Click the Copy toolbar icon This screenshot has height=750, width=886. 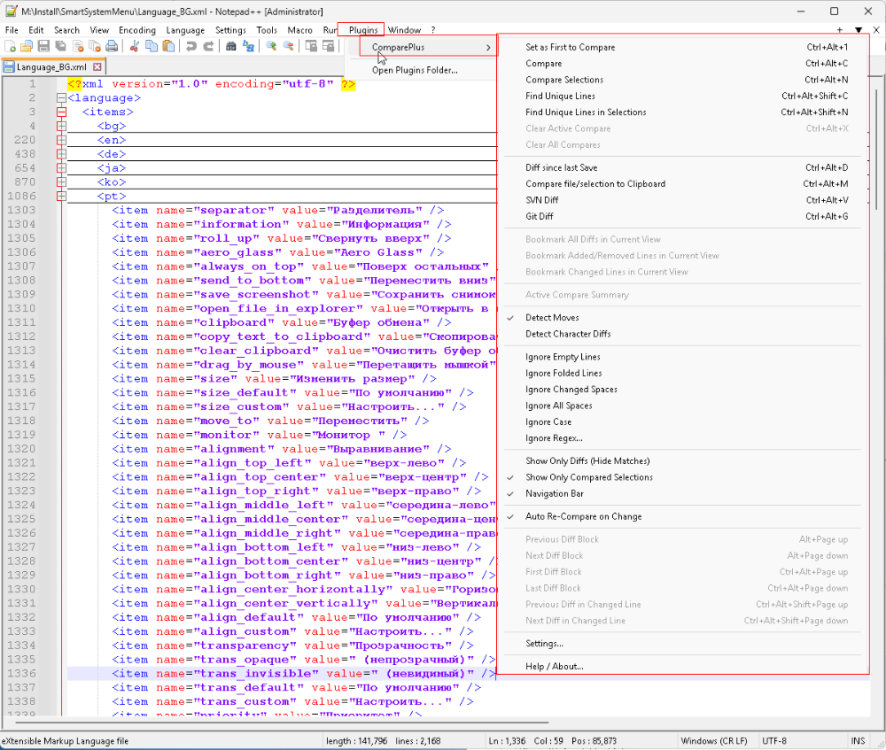coord(151,46)
